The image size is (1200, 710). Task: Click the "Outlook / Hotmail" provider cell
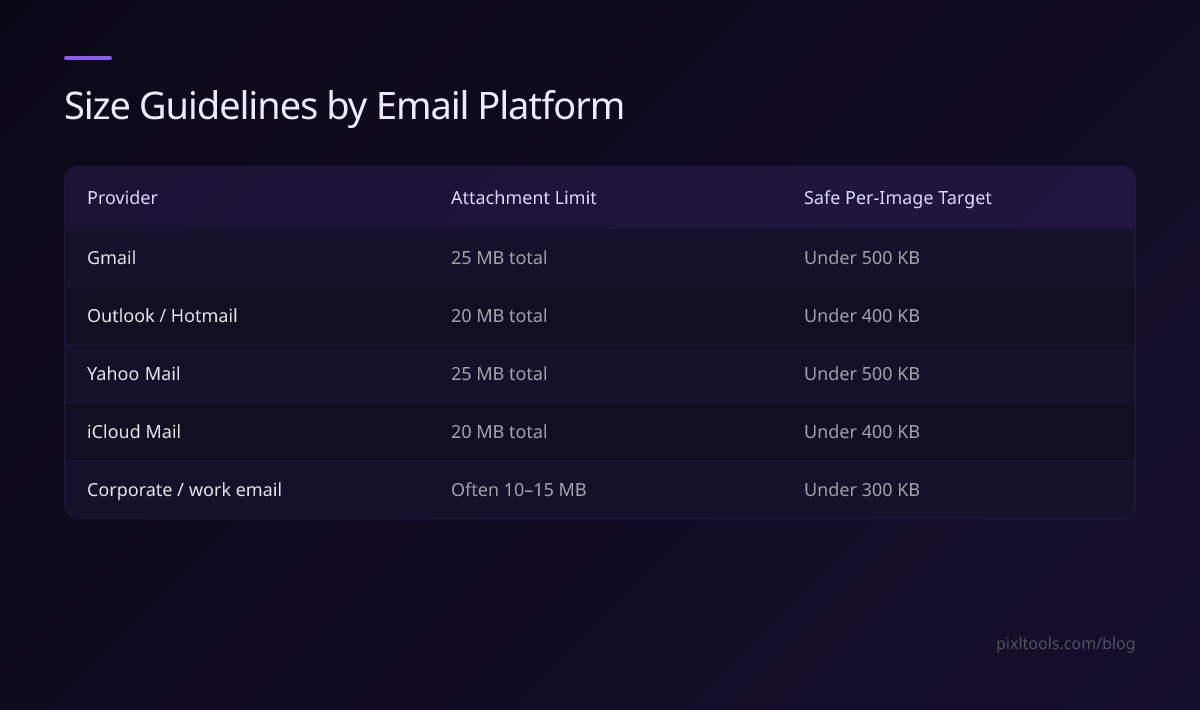point(162,316)
